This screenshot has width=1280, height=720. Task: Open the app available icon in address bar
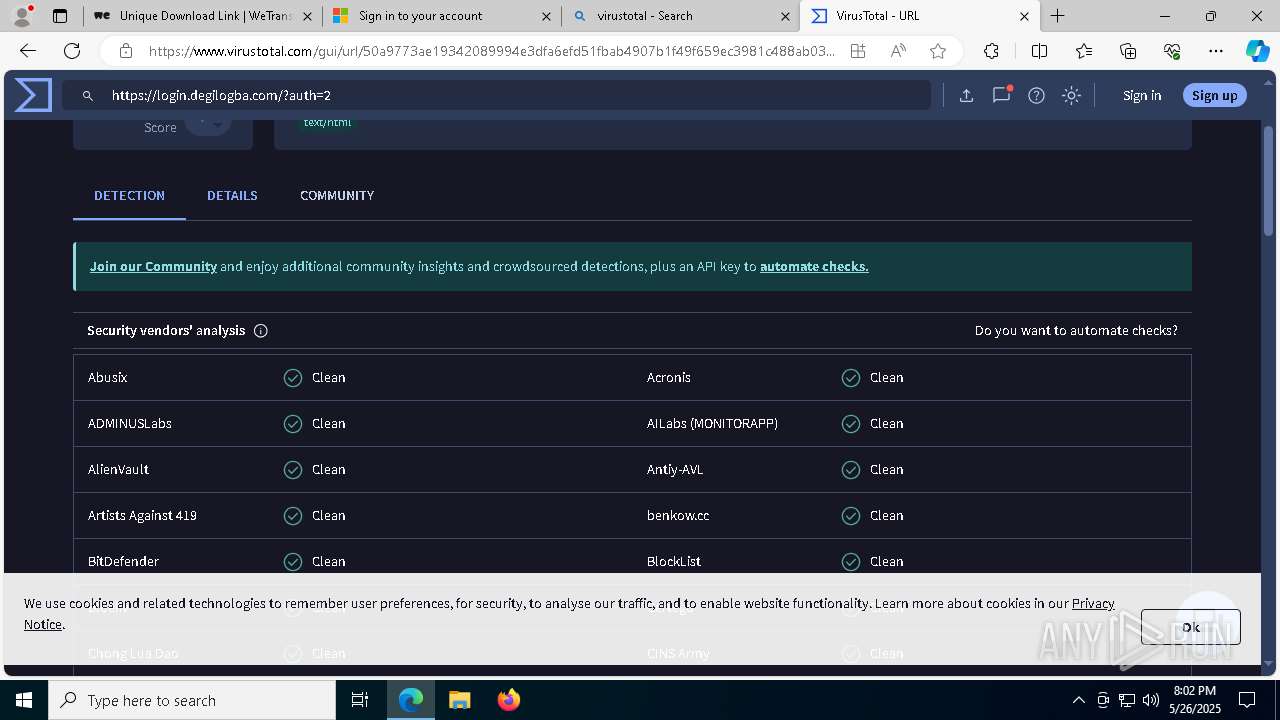click(x=858, y=51)
